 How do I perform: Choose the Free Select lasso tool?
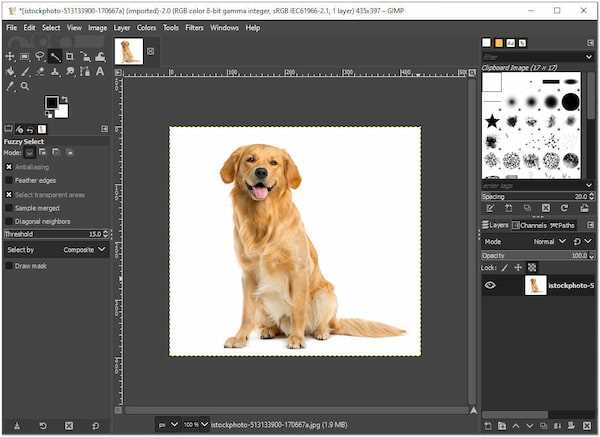pyautogui.click(x=40, y=57)
